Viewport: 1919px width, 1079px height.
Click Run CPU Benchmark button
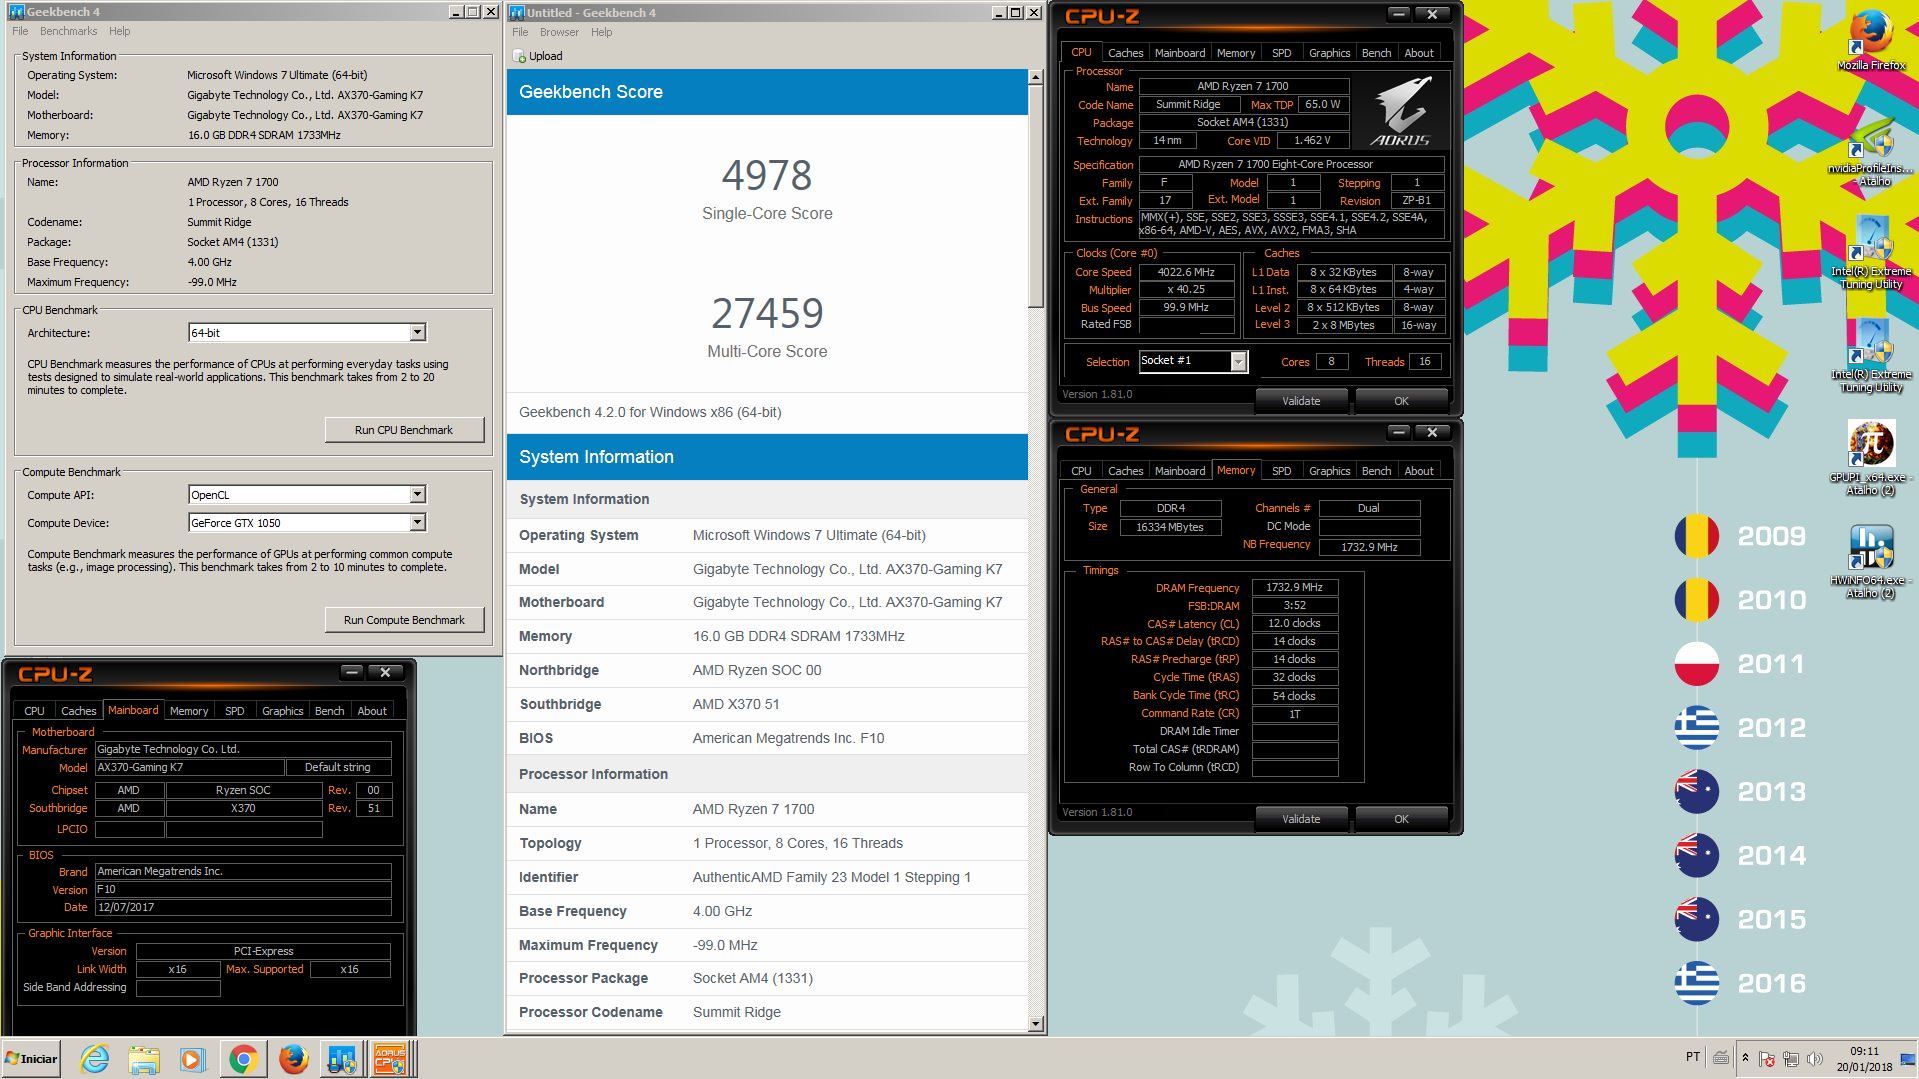[404, 430]
